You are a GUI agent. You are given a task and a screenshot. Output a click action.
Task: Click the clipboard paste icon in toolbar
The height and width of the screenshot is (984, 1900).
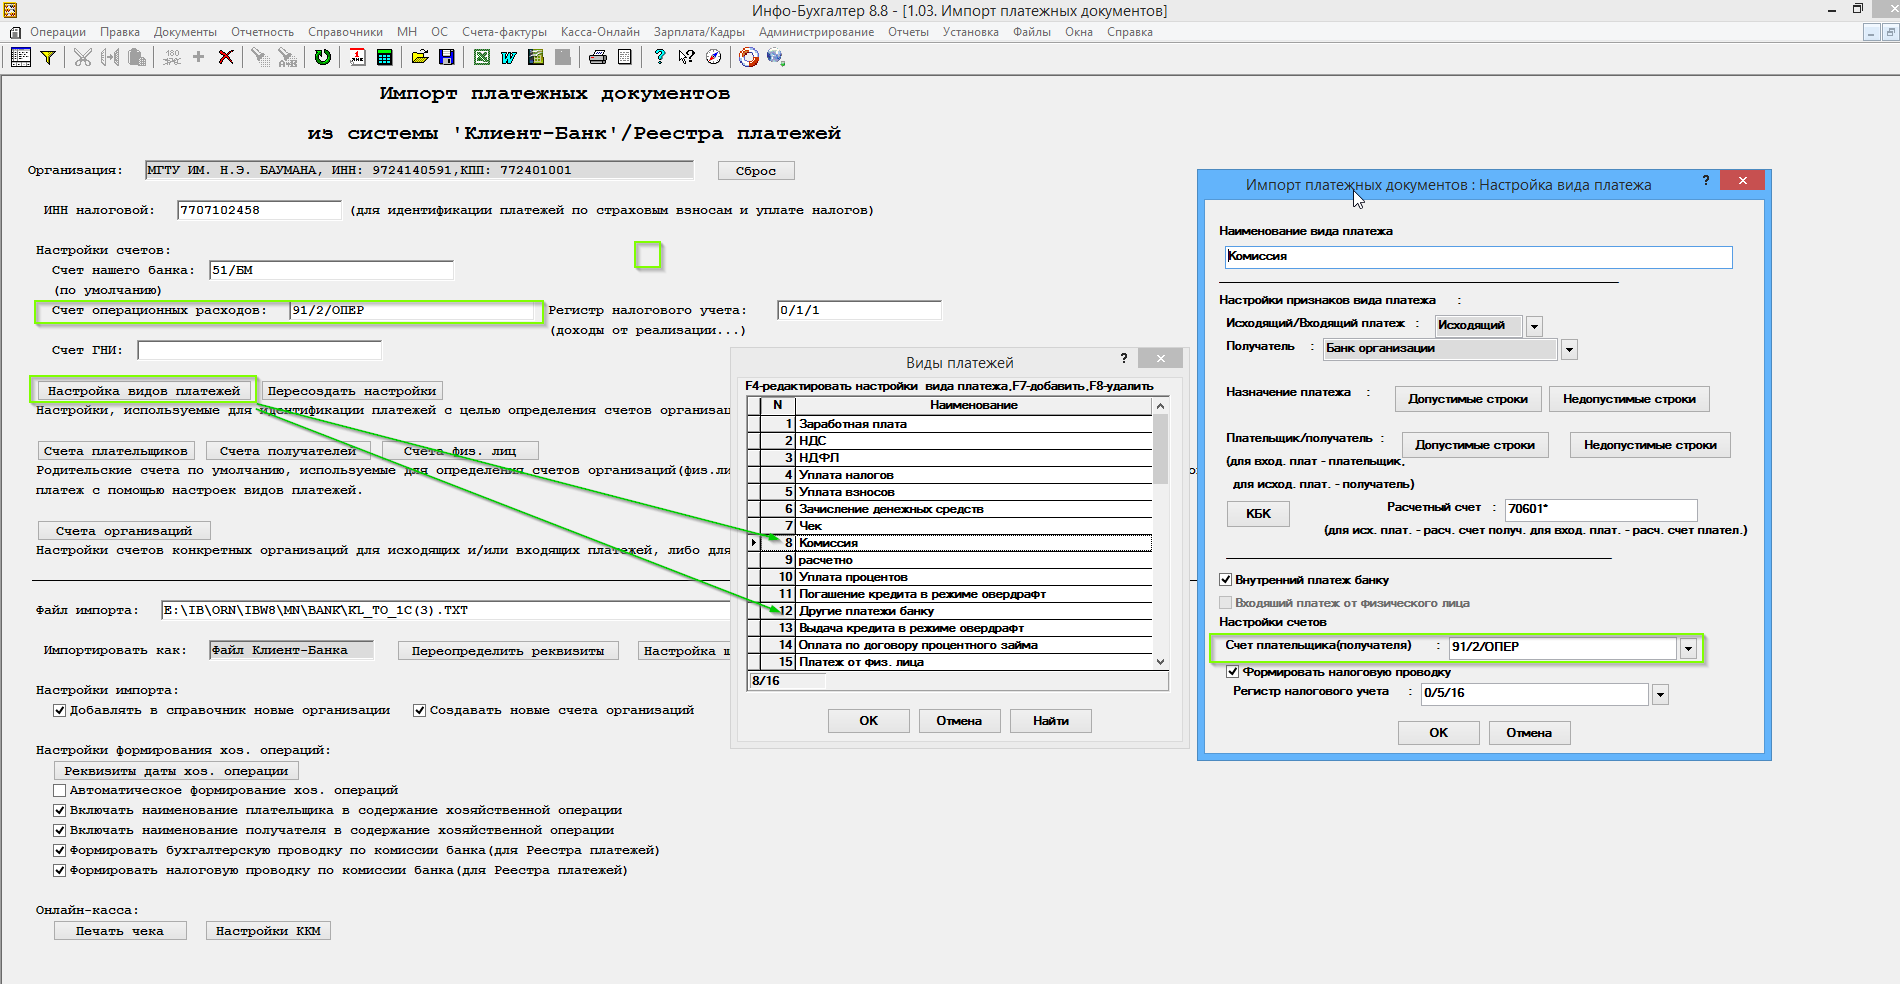(137, 57)
